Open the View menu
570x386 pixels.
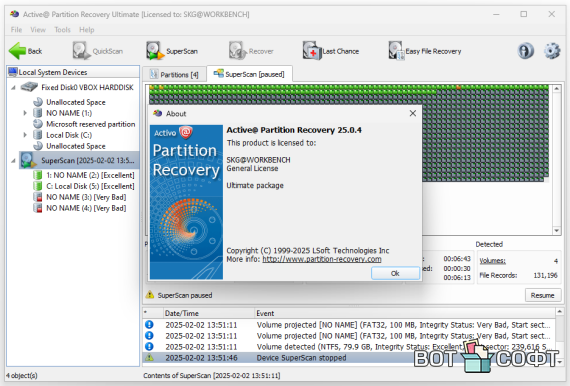[38, 30]
